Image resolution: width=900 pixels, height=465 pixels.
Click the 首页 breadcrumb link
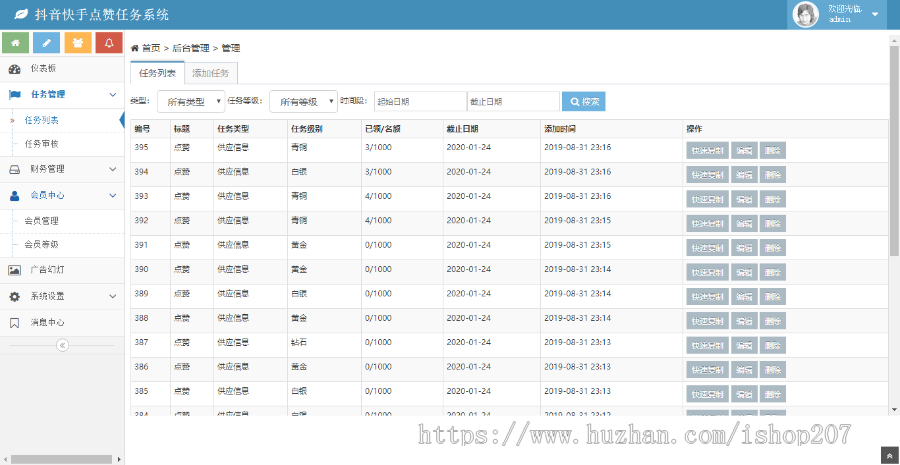click(x=151, y=48)
